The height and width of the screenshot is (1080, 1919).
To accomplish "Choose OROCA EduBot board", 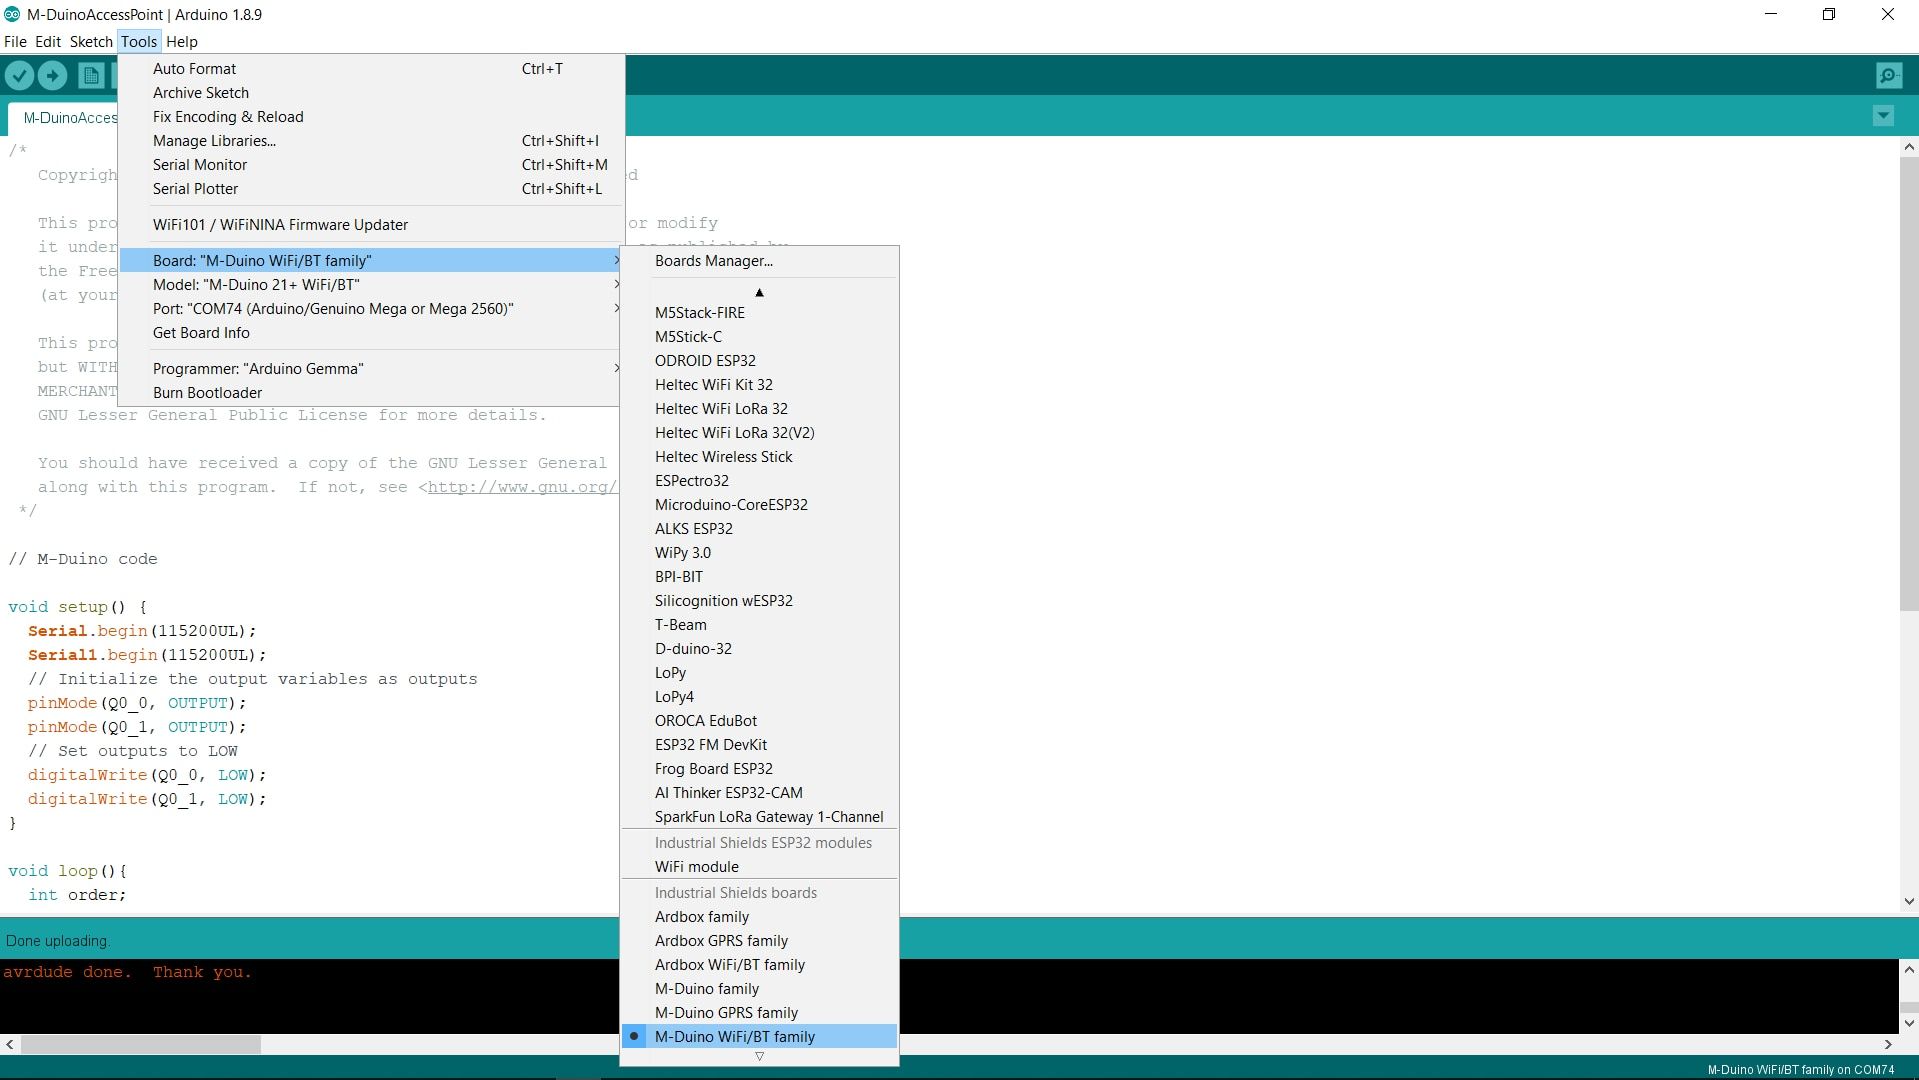I will click(x=759, y=721).
